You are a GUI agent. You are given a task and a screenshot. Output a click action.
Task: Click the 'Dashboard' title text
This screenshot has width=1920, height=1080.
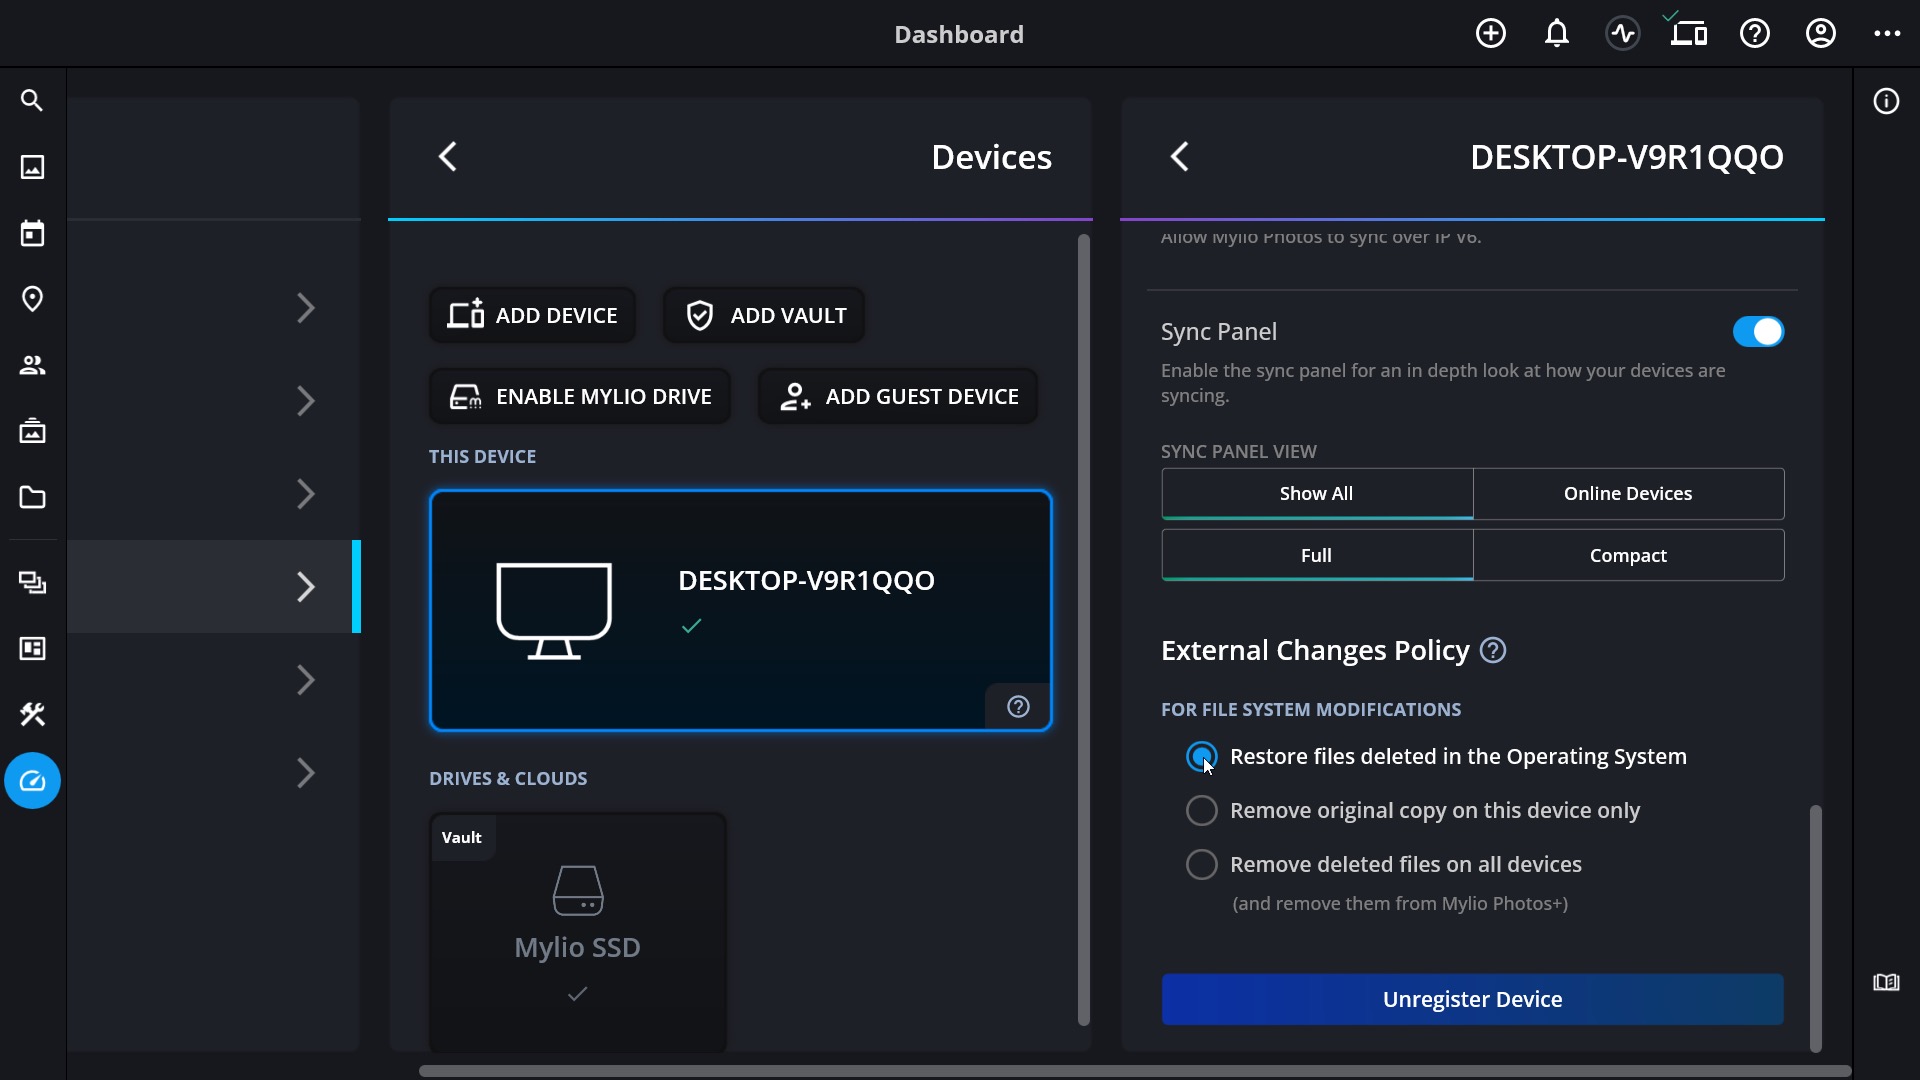(x=959, y=34)
